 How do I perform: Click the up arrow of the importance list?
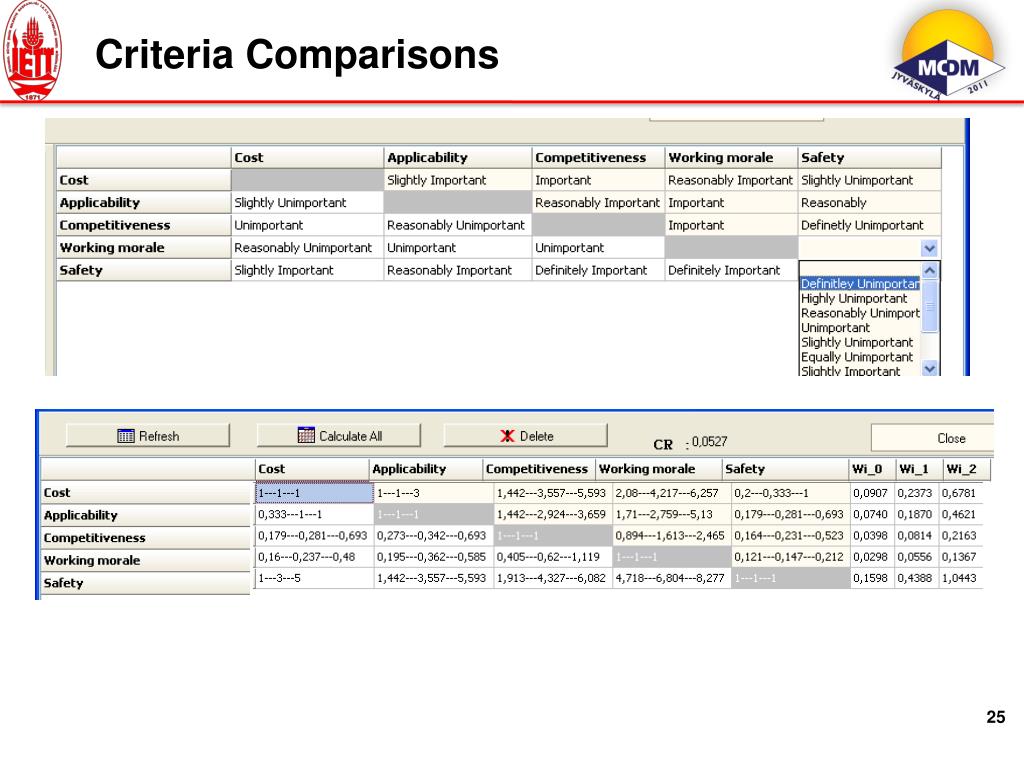coord(930,270)
